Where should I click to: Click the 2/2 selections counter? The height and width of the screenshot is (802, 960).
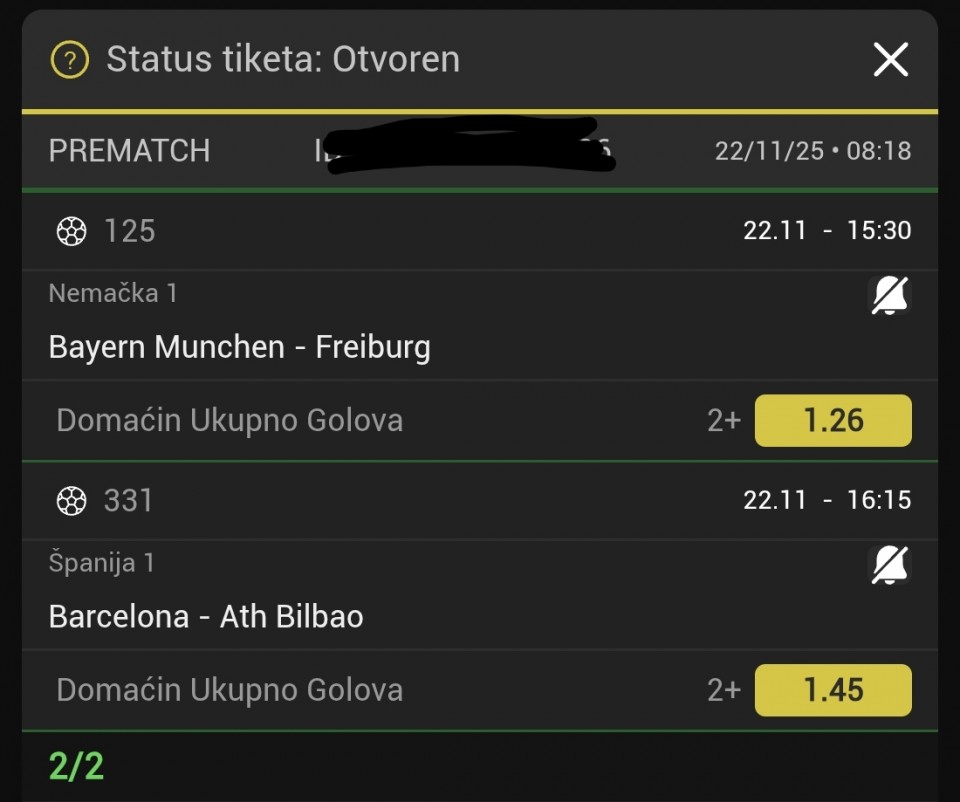click(x=76, y=766)
